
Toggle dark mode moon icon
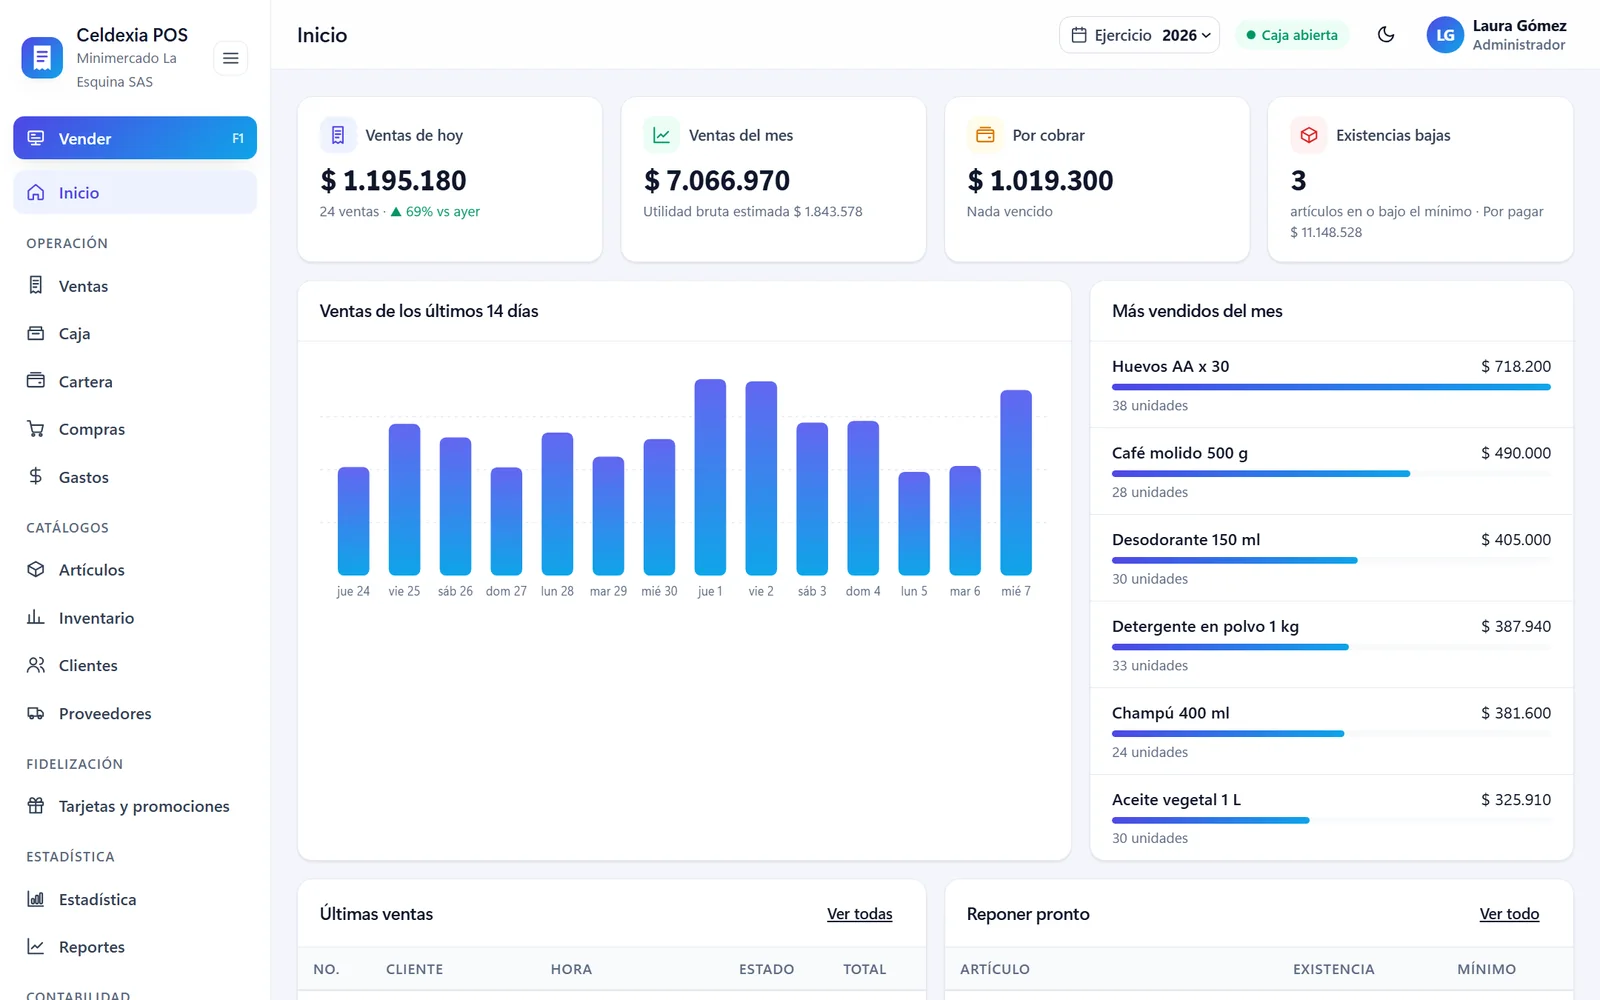tap(1386, 35)
